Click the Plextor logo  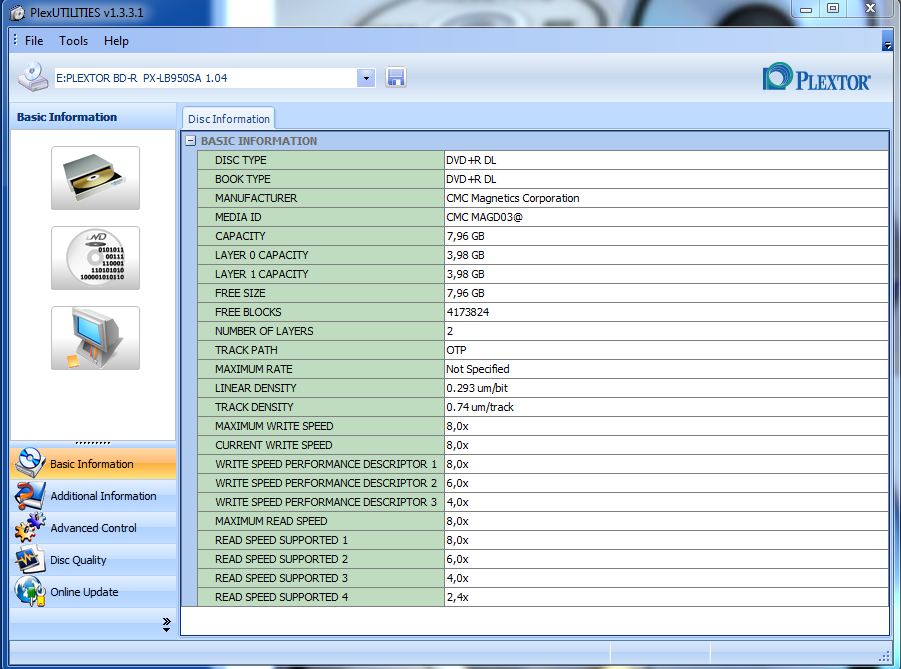pyautogui.click(x=816, y=78)
